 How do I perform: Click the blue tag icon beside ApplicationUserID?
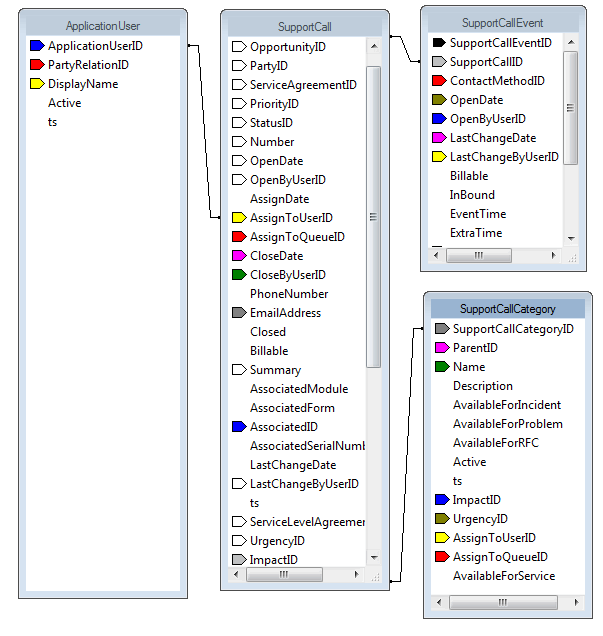point(37,46)
